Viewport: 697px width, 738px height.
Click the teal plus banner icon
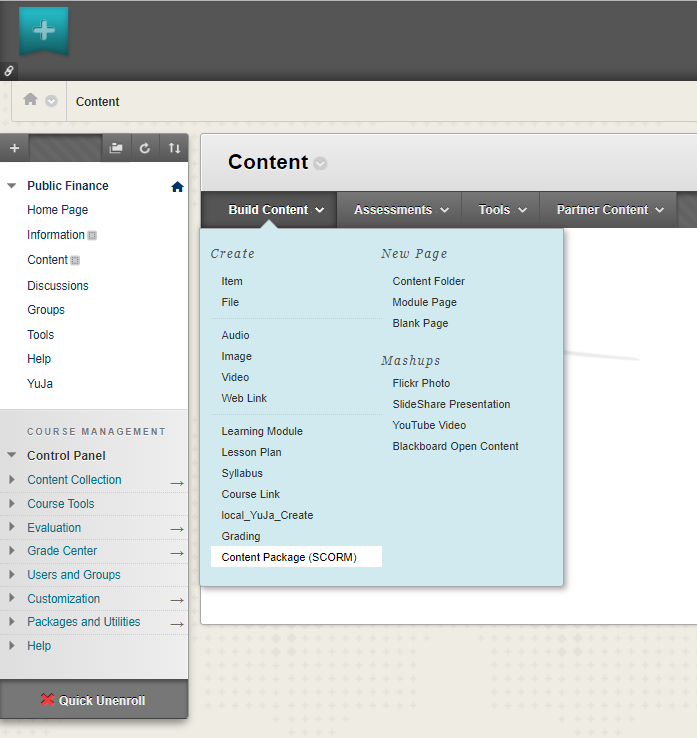[44, 31]
